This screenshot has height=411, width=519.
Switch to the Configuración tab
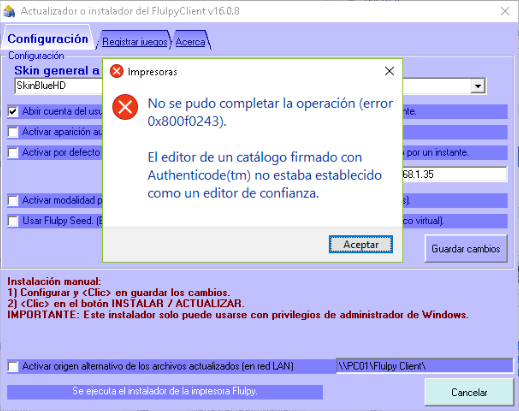(48, 39)
